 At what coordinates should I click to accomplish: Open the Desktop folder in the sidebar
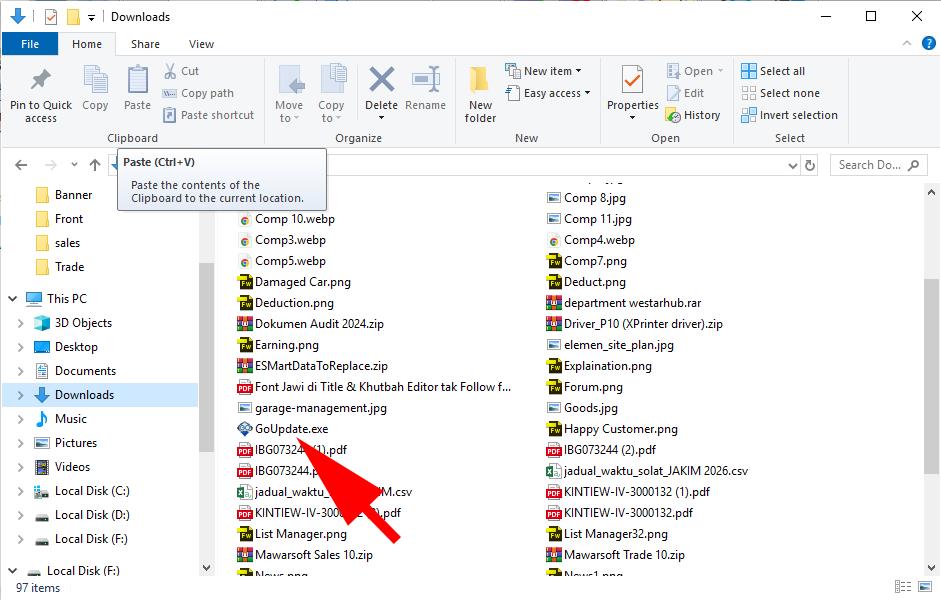coord(76,347)
